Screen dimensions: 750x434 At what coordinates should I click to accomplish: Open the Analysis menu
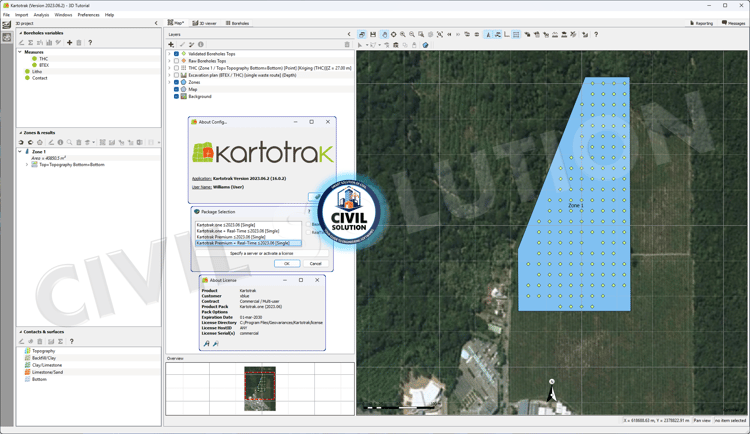(41, 15)
